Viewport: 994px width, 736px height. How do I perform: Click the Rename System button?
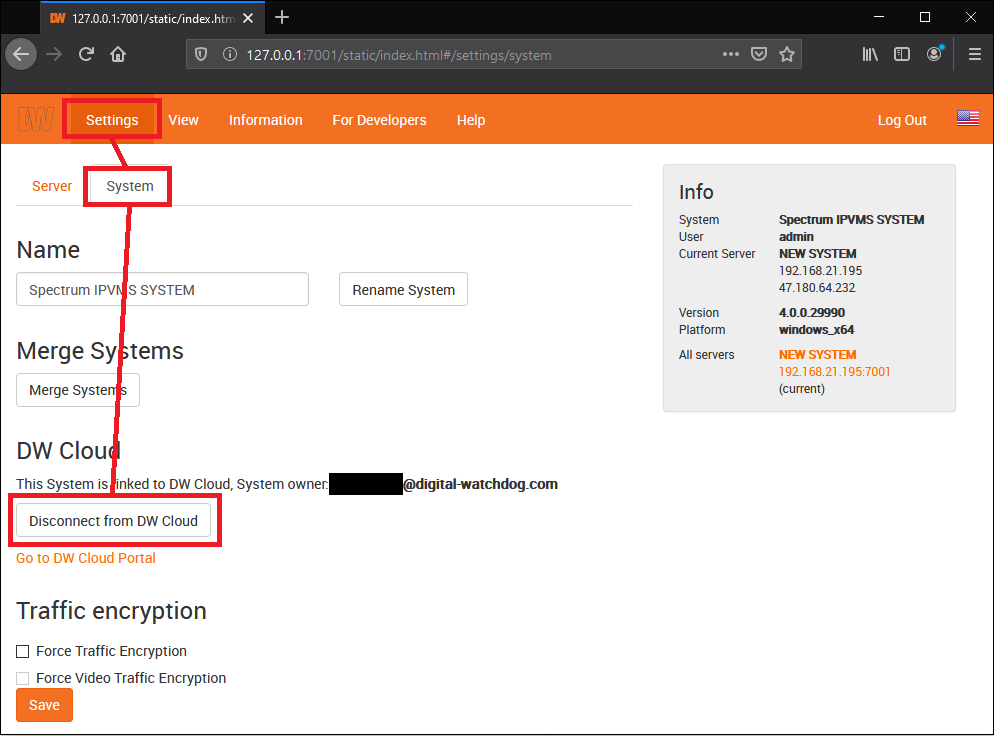[403, 290]
